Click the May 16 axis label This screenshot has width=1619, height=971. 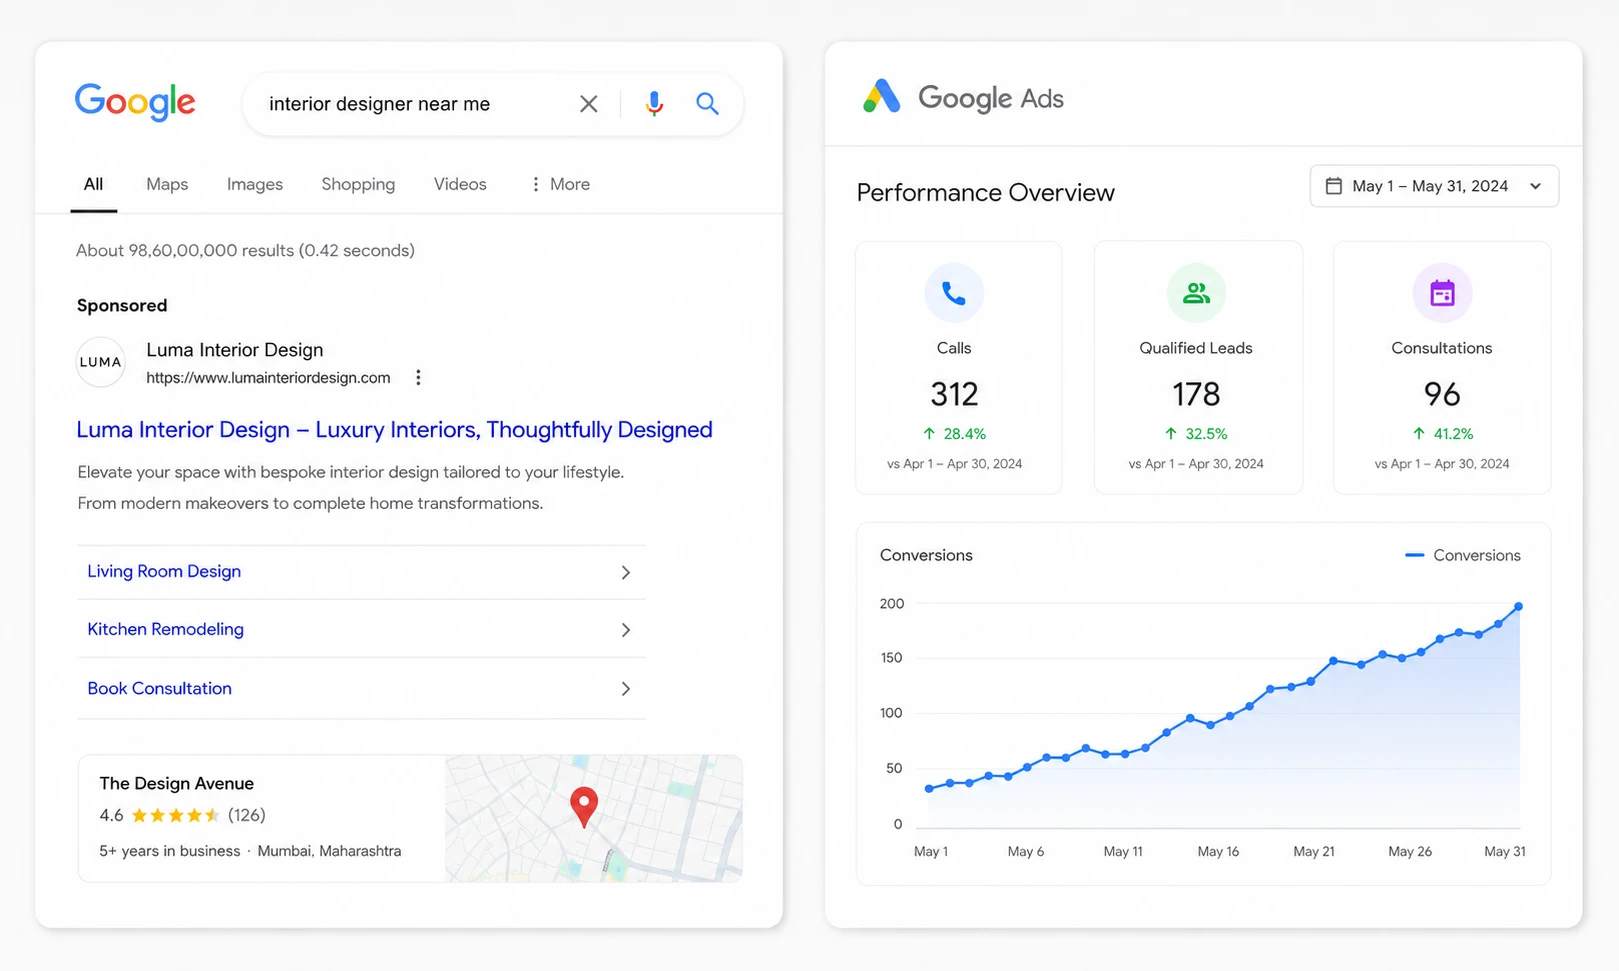pyautogui.click(x=1218, y=851)
